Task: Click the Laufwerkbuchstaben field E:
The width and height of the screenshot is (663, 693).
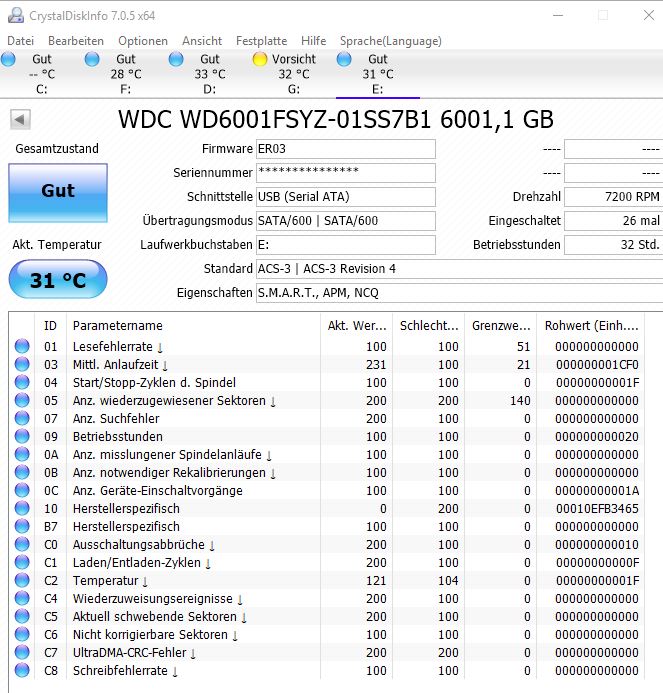Action: click(346, 244)
